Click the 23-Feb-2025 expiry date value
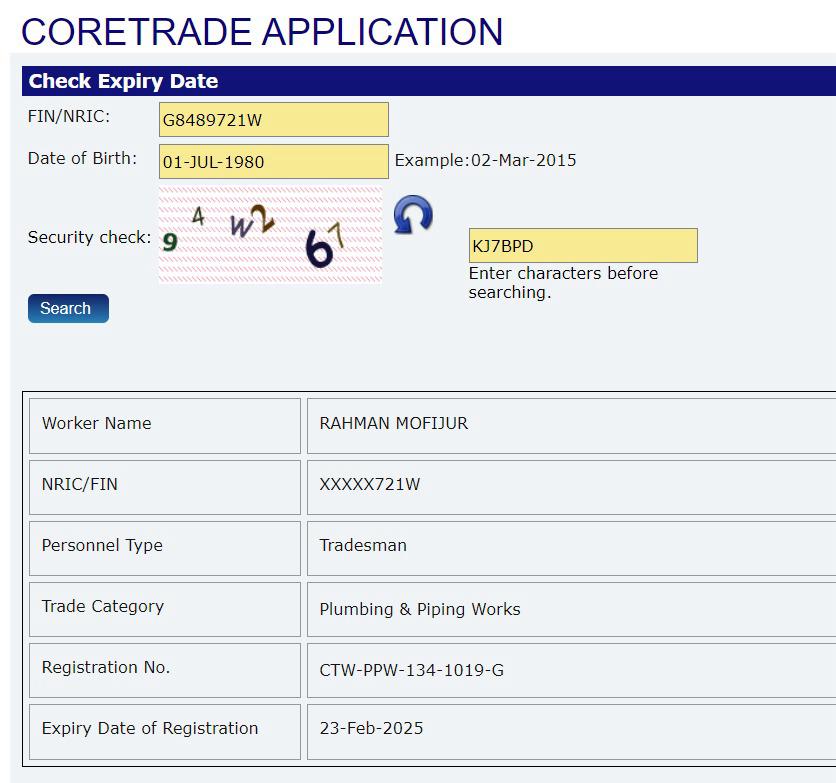The image size is (836, 783). [x=371, y=729]
